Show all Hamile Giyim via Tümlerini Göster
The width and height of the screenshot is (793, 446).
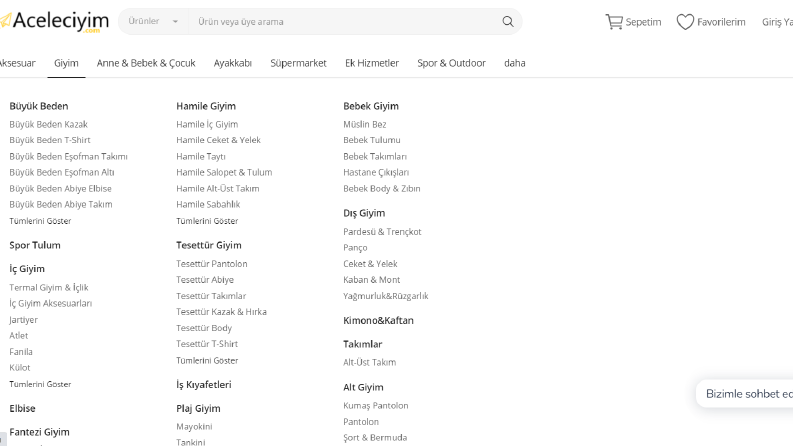click(207, 221)
